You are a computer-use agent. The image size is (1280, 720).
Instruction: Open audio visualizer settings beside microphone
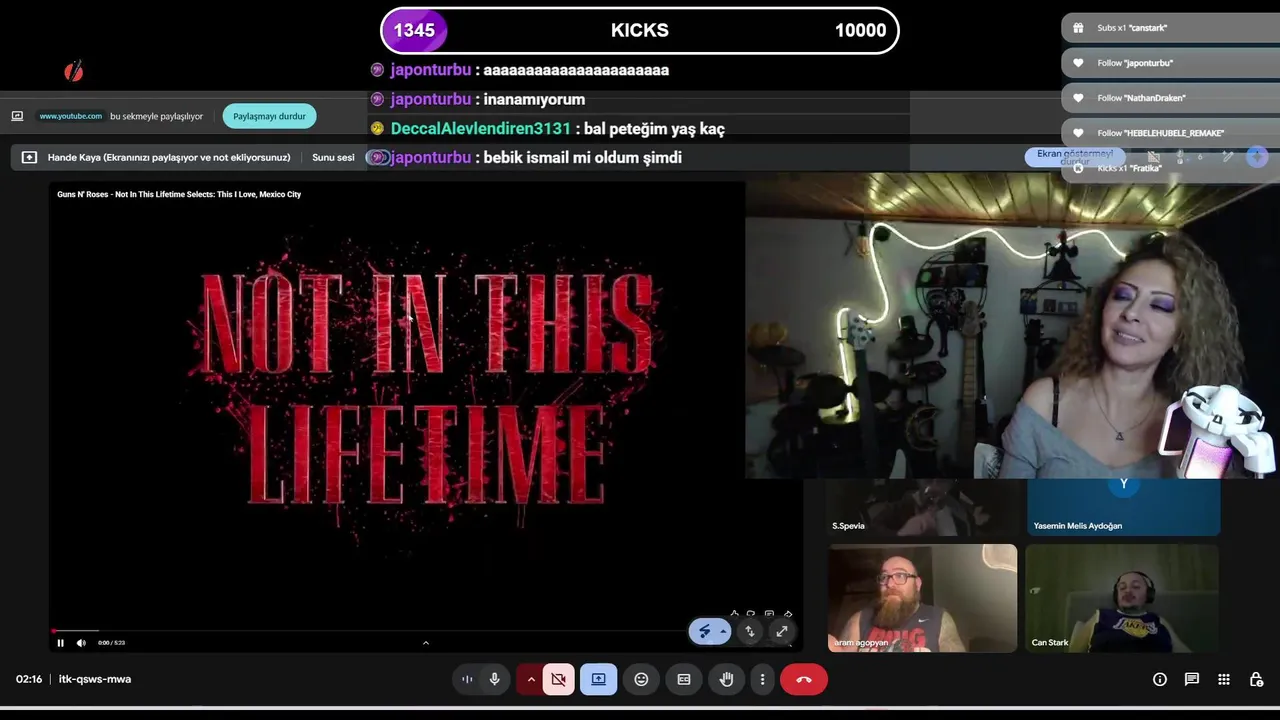point(467,679)
